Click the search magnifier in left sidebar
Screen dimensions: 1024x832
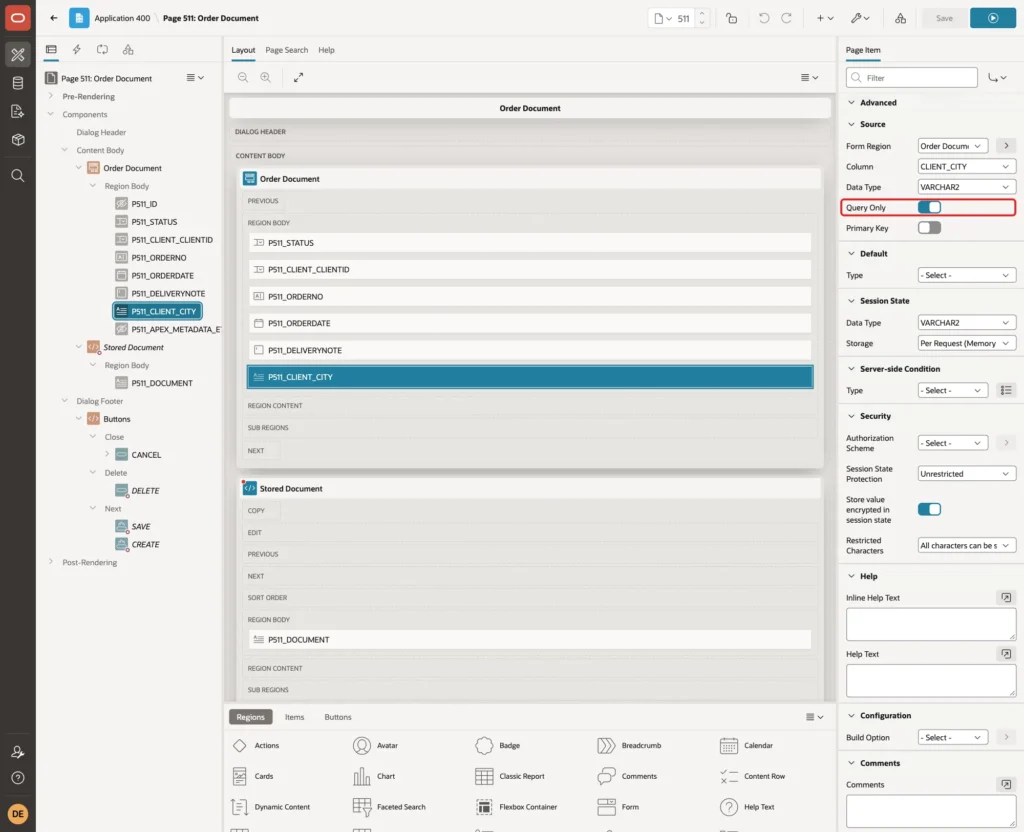point(18,175)
